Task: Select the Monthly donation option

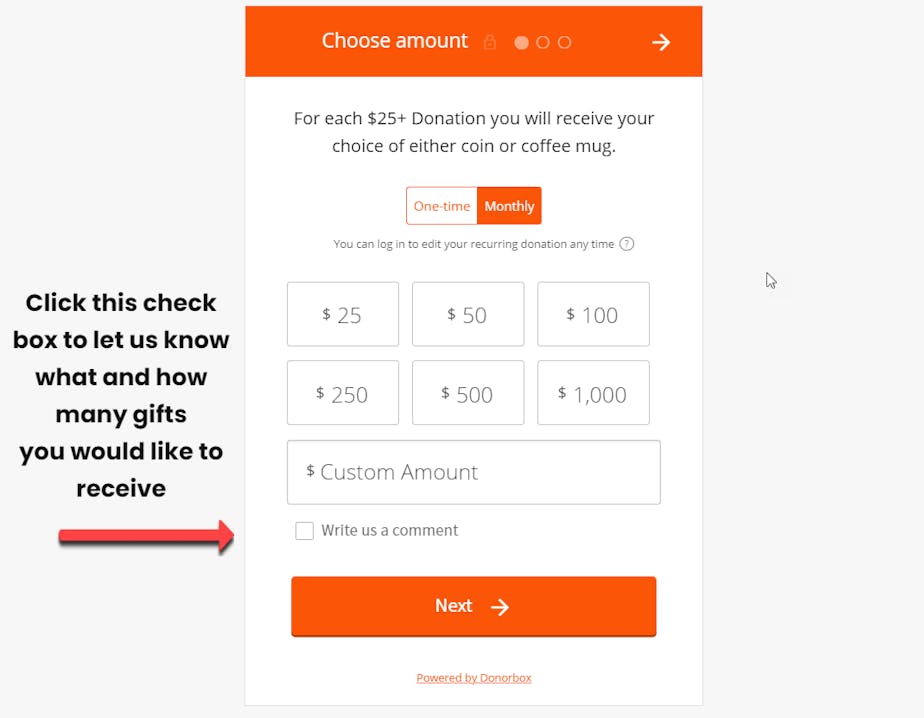Action: coord(509,206)
